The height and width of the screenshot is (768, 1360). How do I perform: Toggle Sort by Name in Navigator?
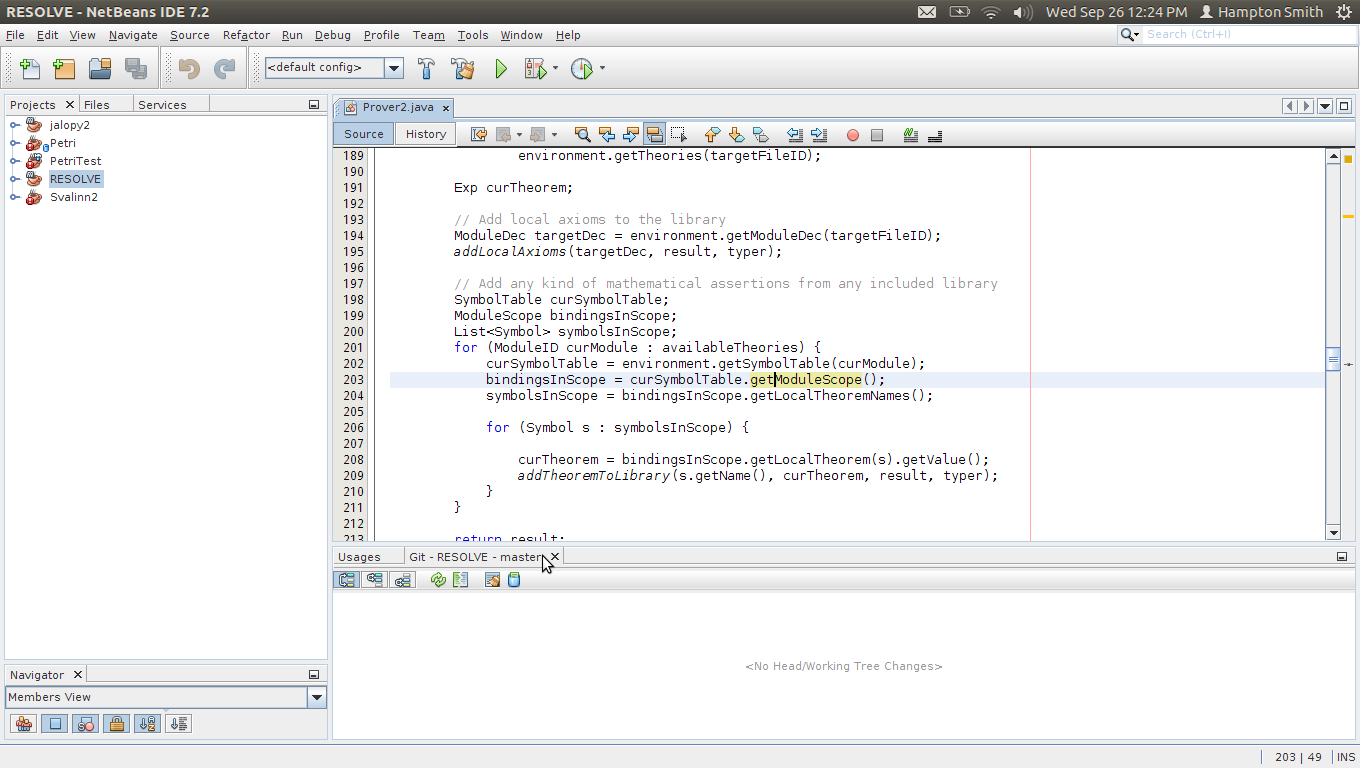(148, 724)
